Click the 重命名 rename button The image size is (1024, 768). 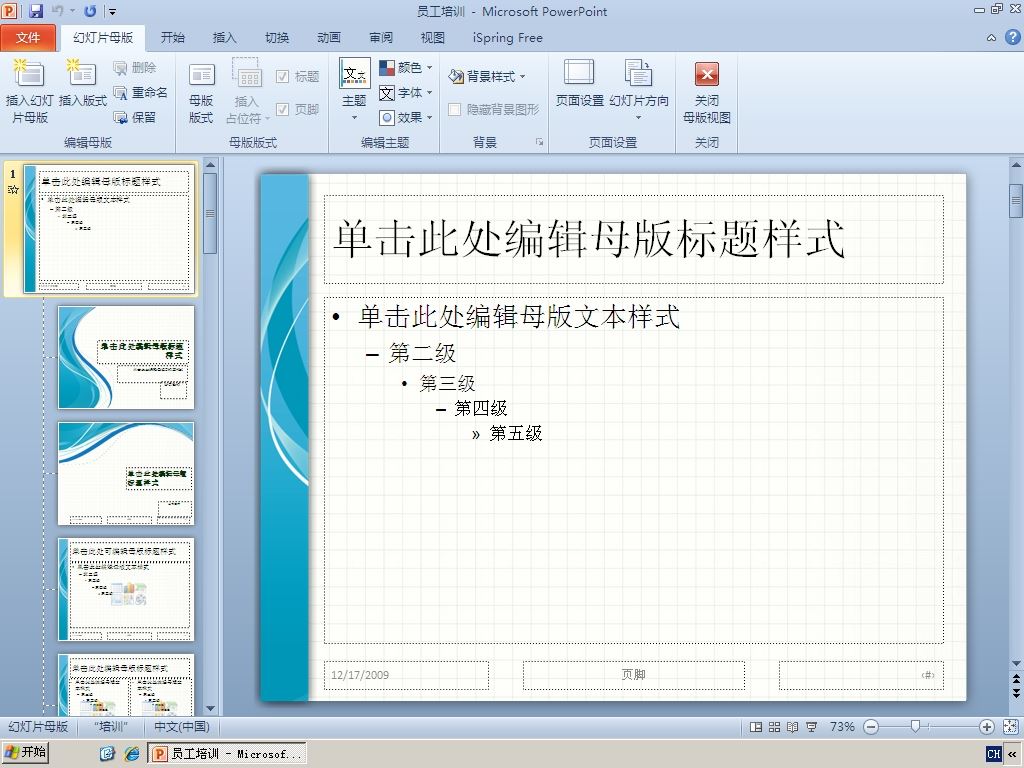click(140, 92)
